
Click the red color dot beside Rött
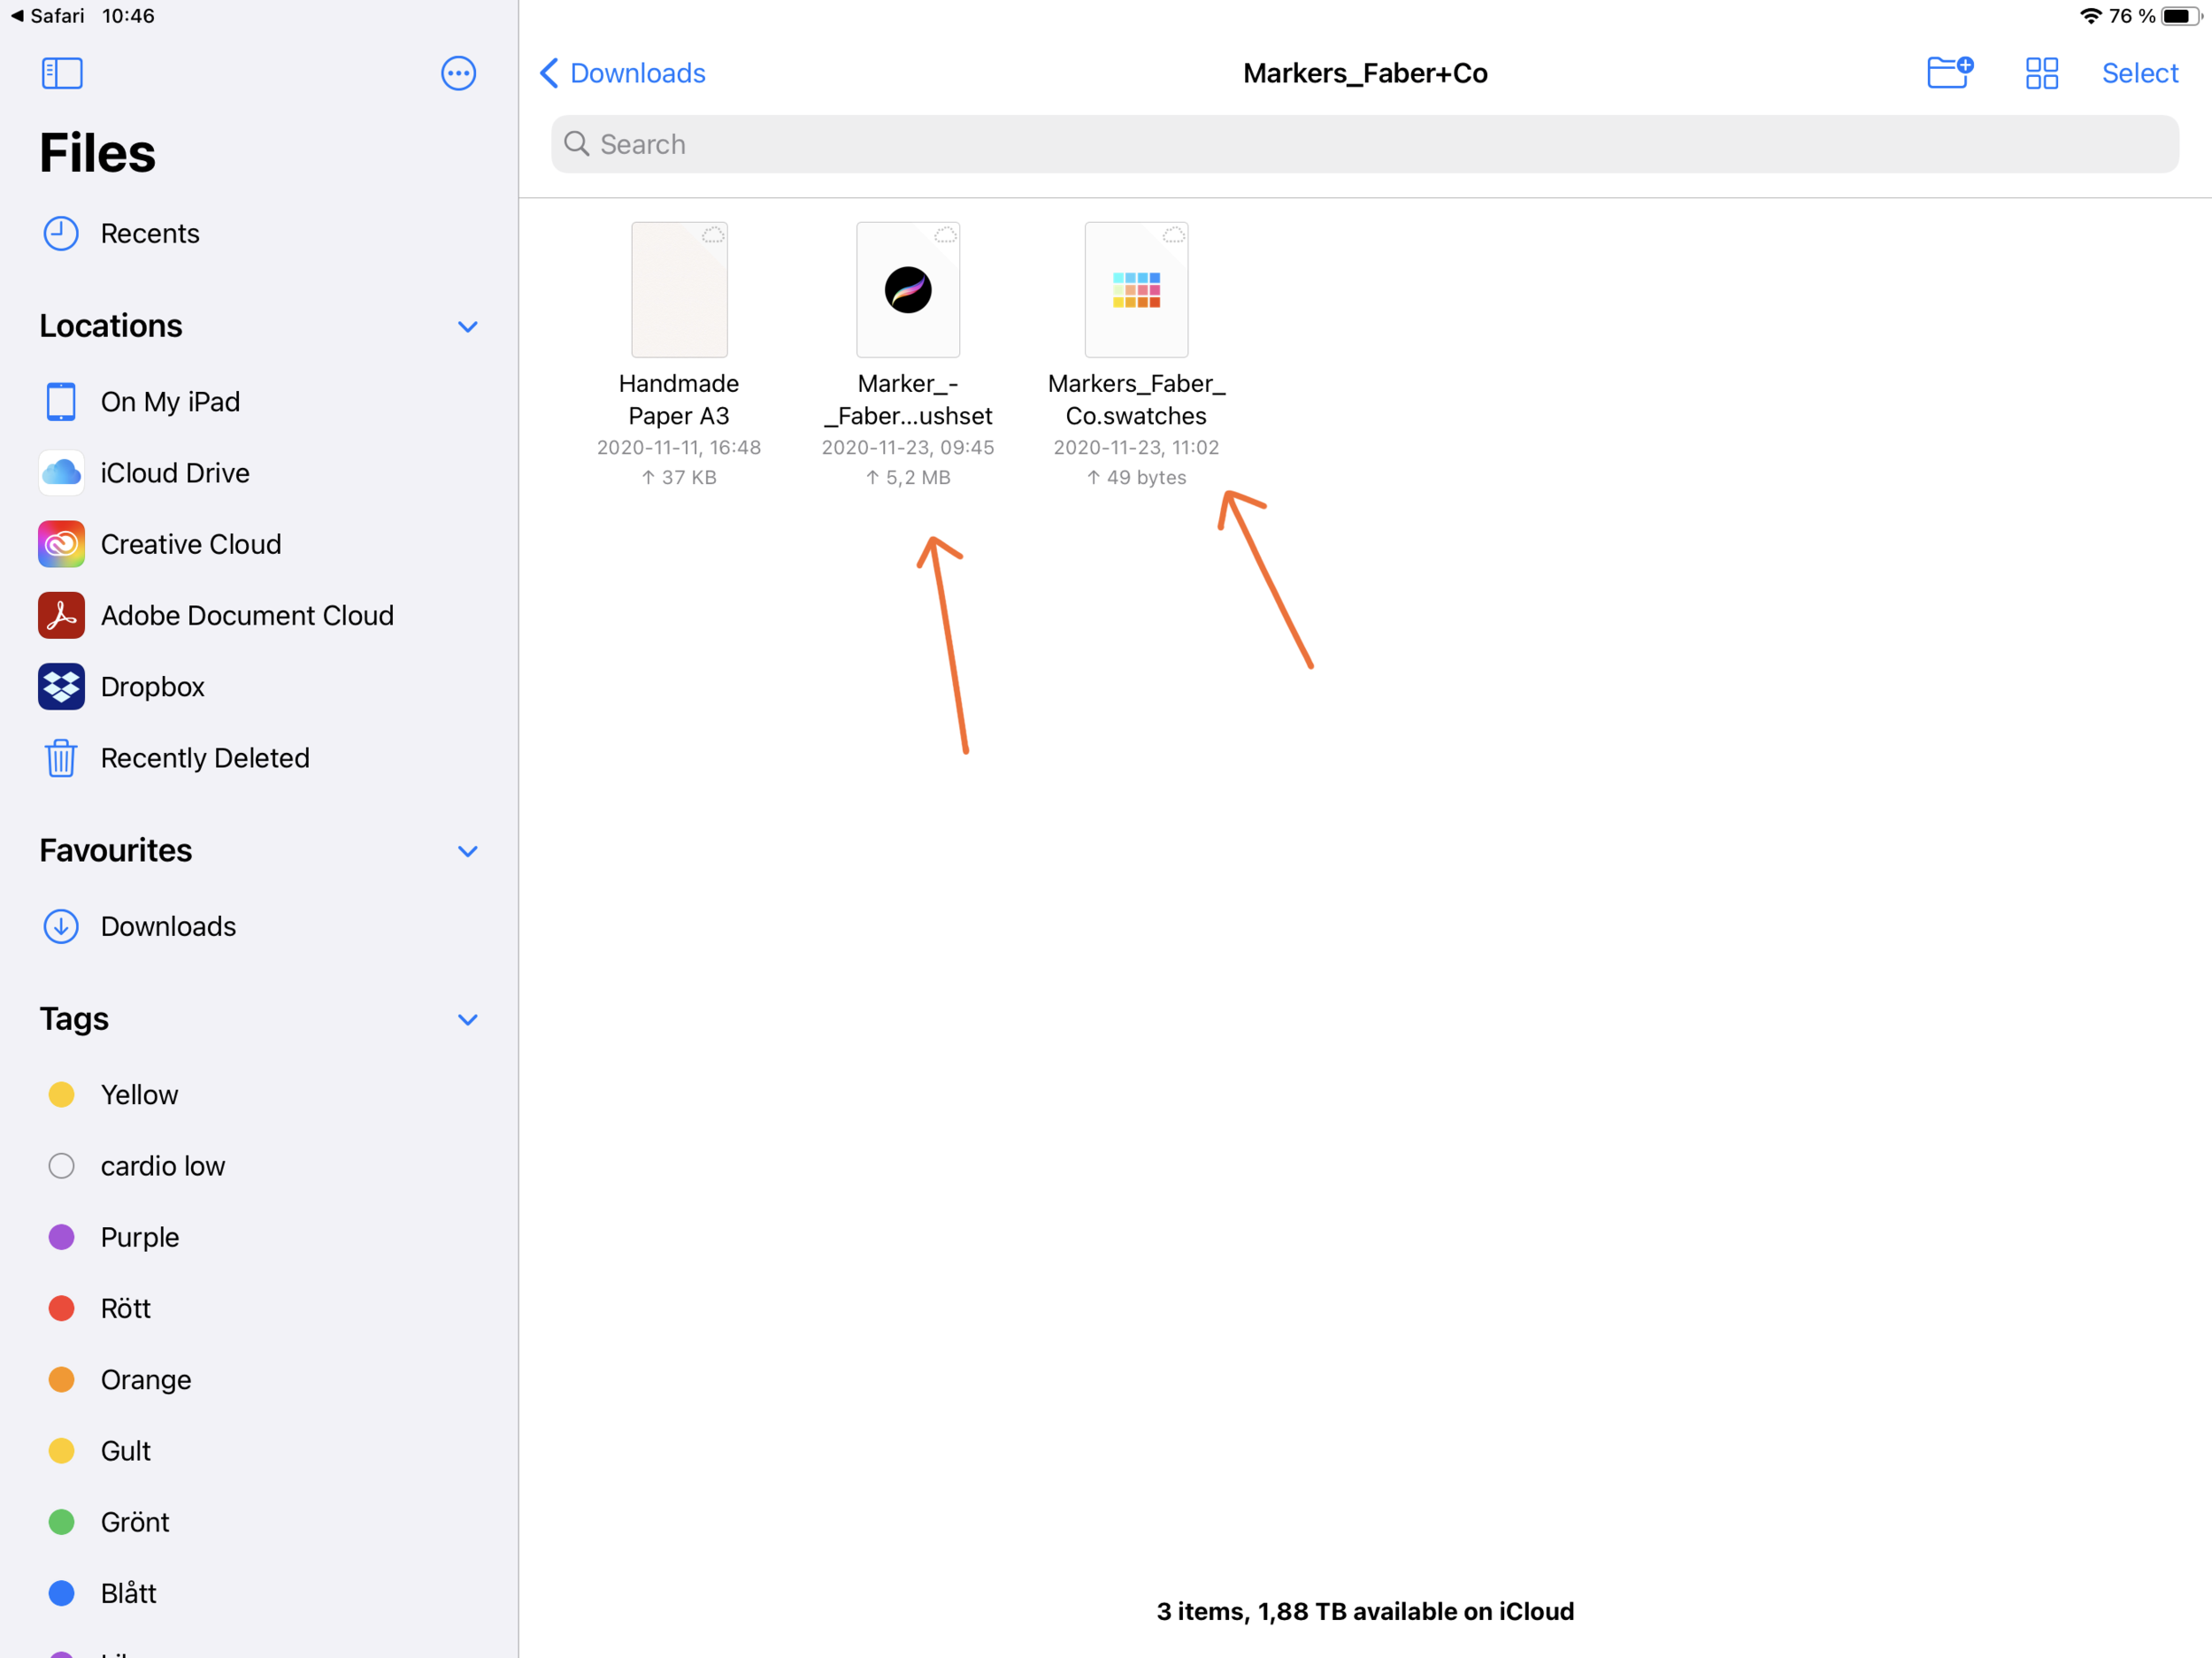61,1308
